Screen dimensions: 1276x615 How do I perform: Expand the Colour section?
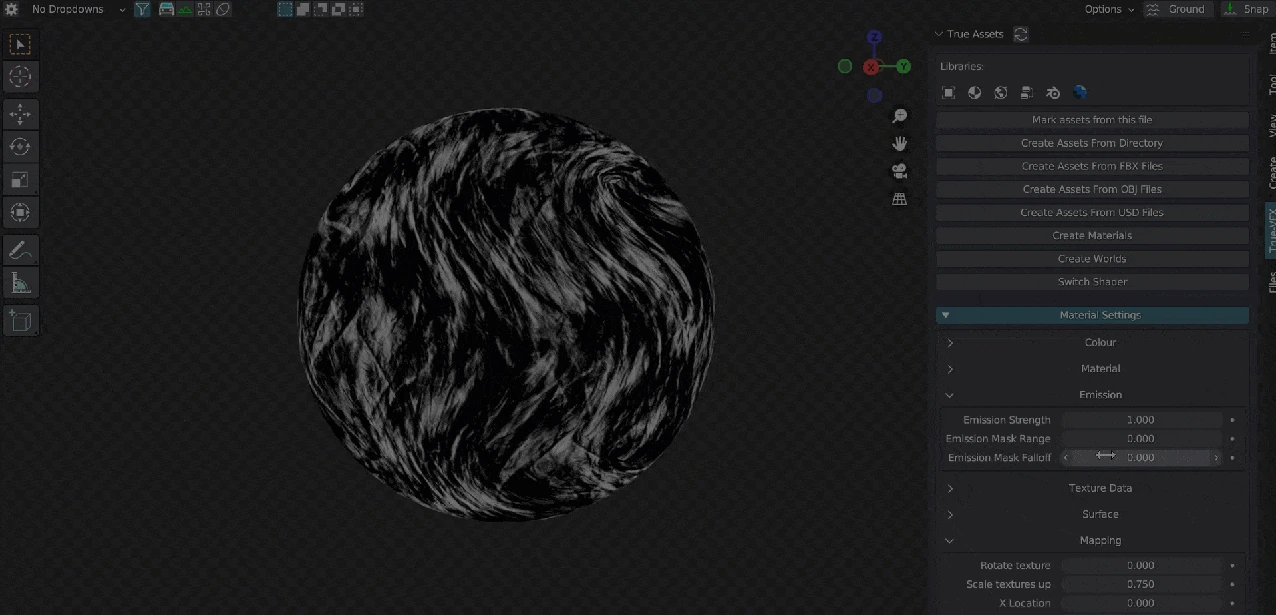pyautogui.click(x=1099, y=342)
